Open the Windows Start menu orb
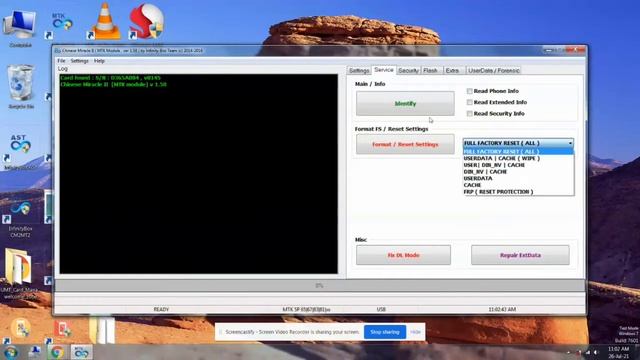640x360 pixels. coord(10,352)
